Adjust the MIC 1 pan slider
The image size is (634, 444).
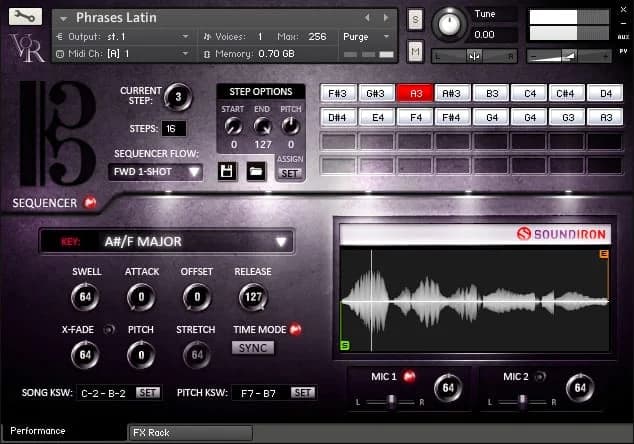point(390,402)
